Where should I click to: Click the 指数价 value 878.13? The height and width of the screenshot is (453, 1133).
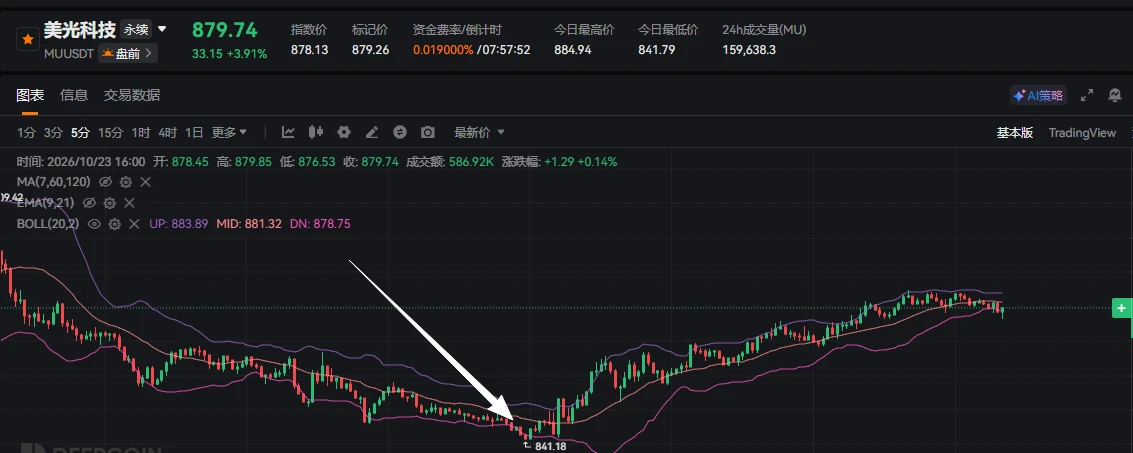coord(309,50)
